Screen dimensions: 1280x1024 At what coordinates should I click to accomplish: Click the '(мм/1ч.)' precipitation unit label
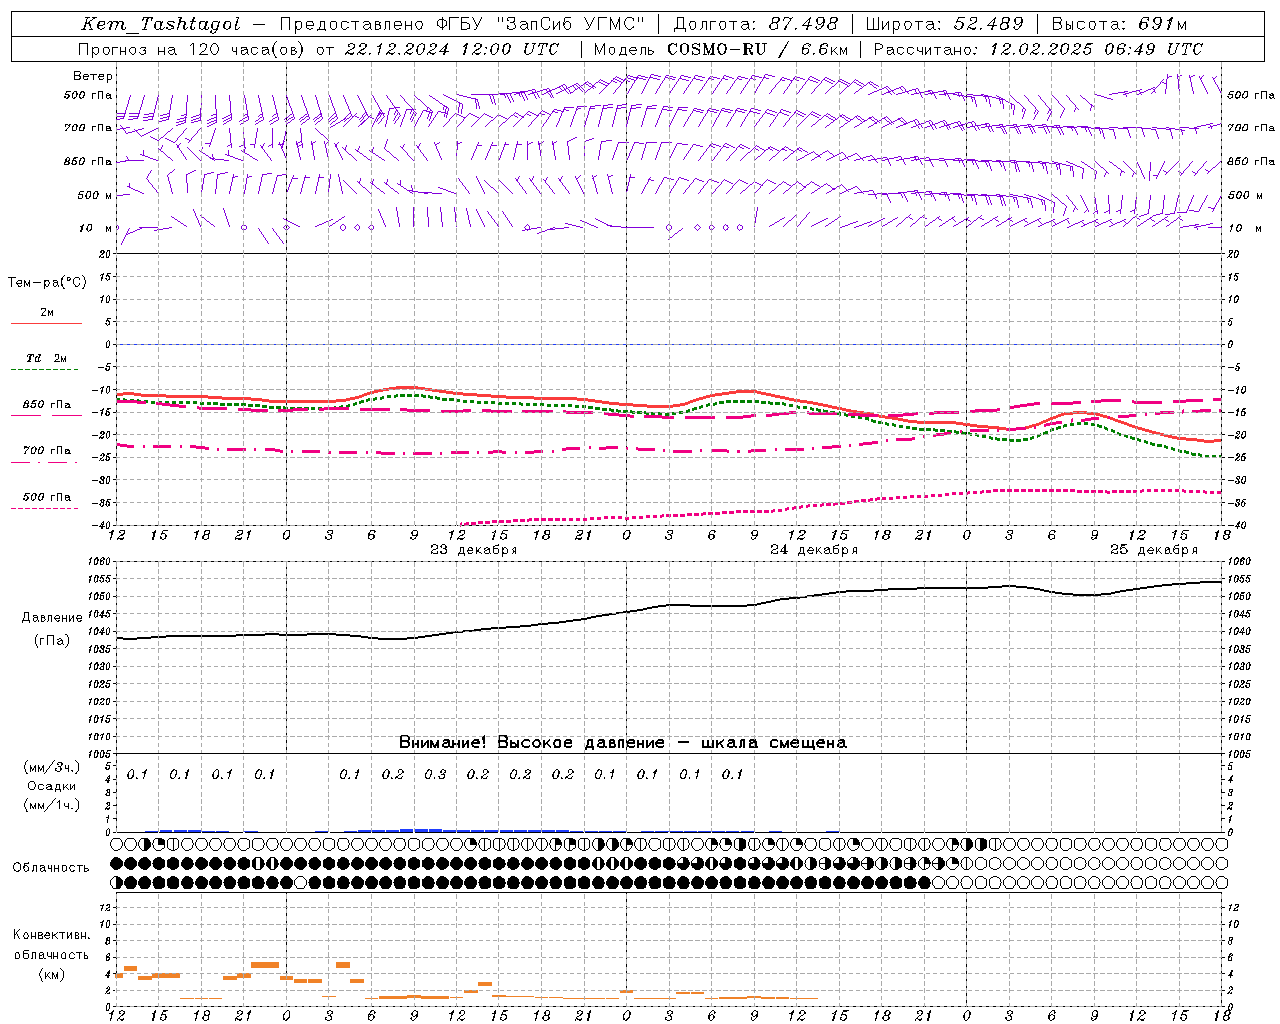52,805
